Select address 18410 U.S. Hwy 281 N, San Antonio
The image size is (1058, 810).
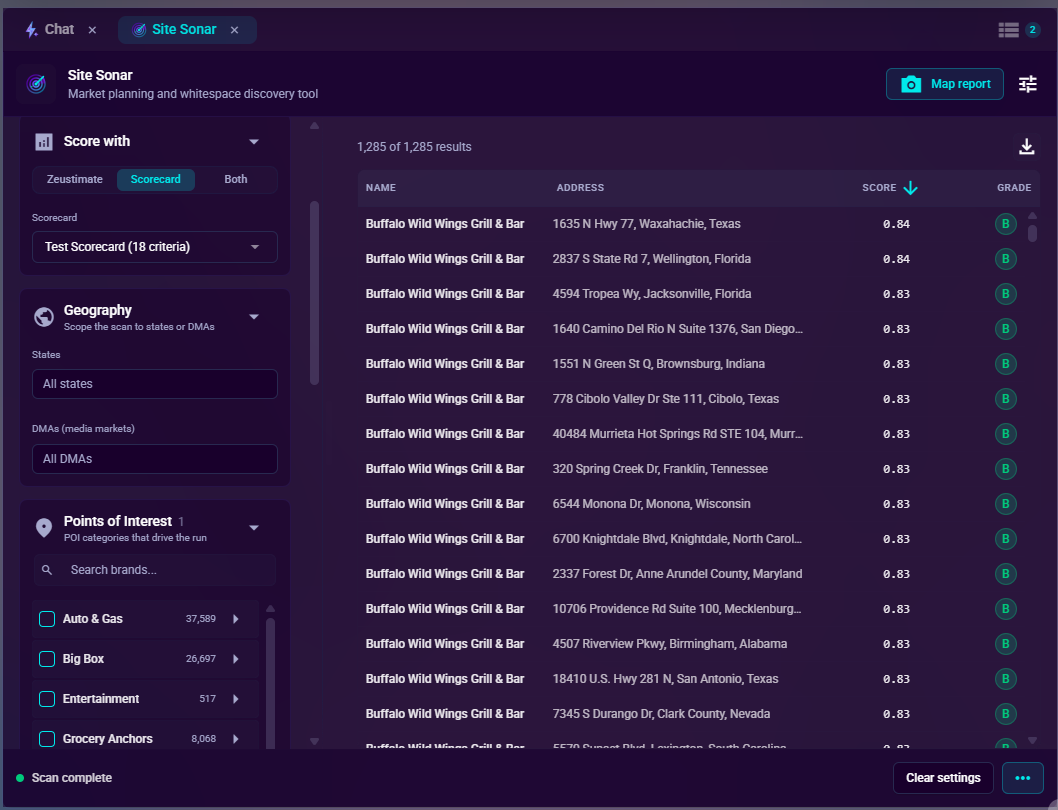coord(665,679)
